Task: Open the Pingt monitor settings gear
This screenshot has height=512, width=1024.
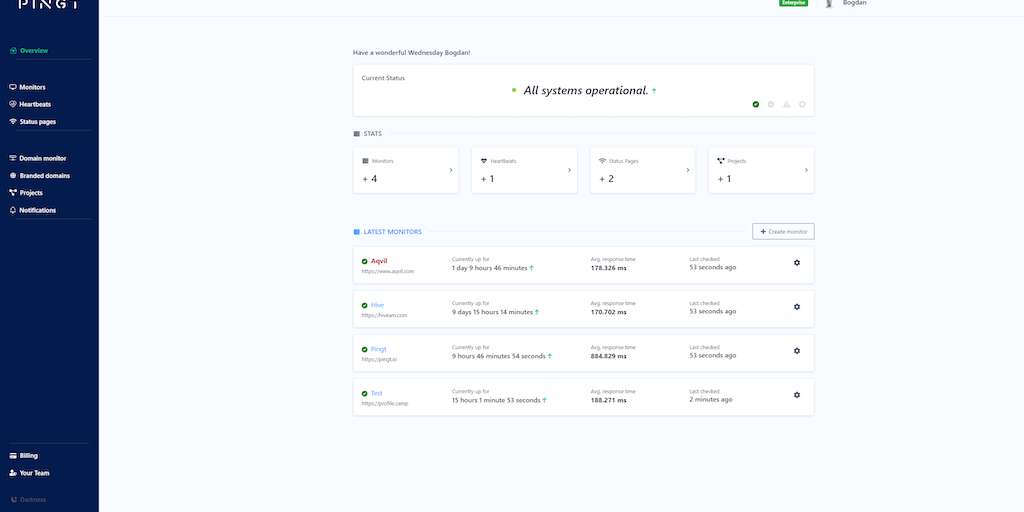Action: 796,351
